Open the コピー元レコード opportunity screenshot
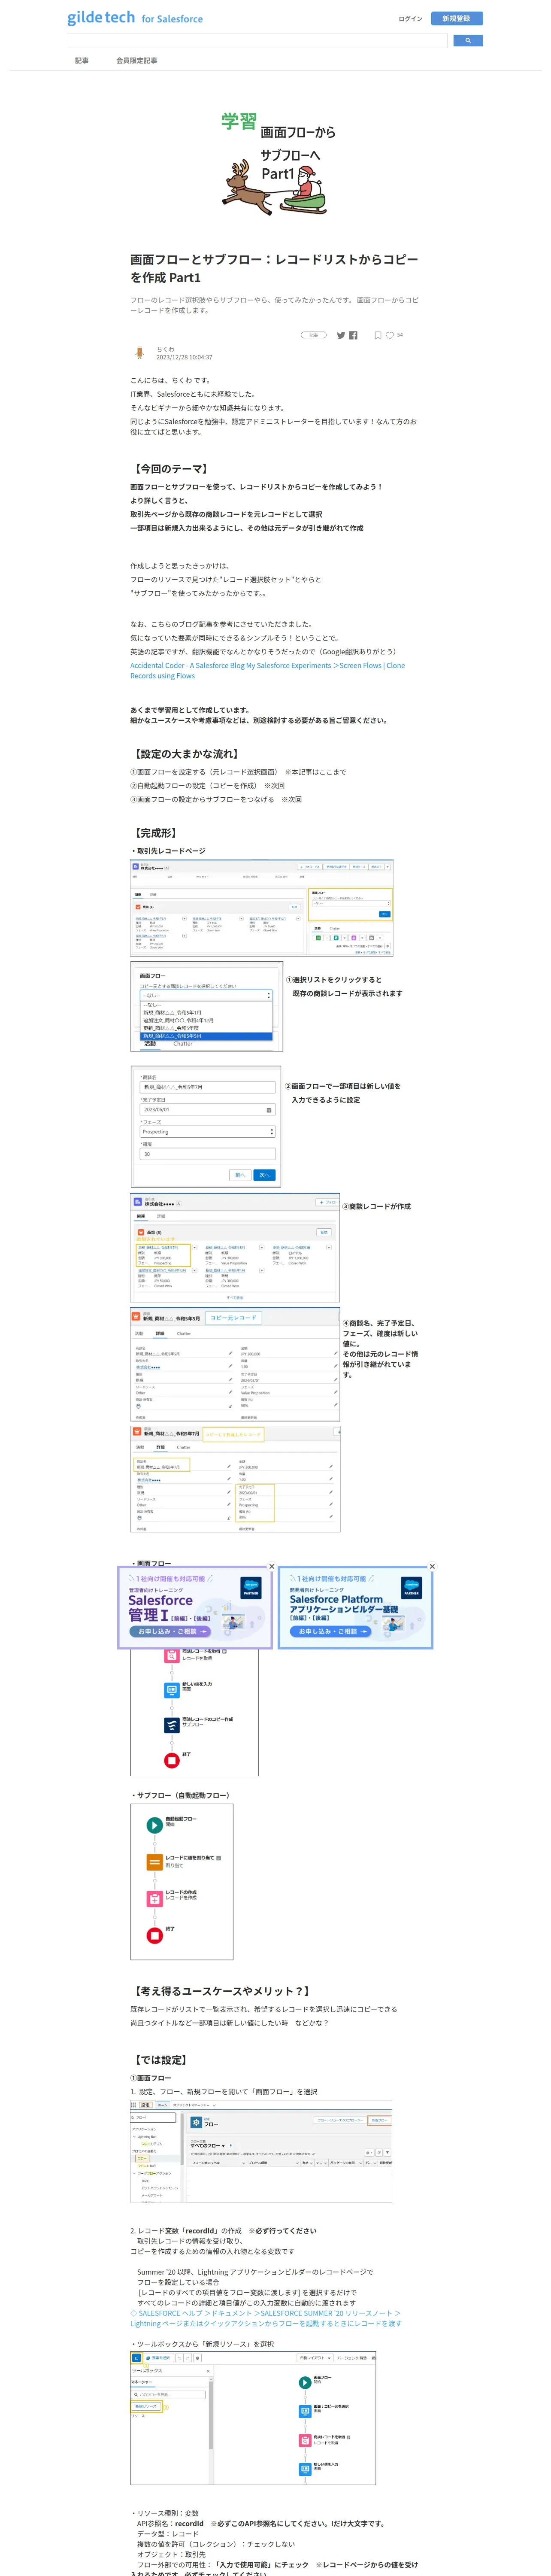This screenshot has width=551, height=2576. coord(235,1364)
